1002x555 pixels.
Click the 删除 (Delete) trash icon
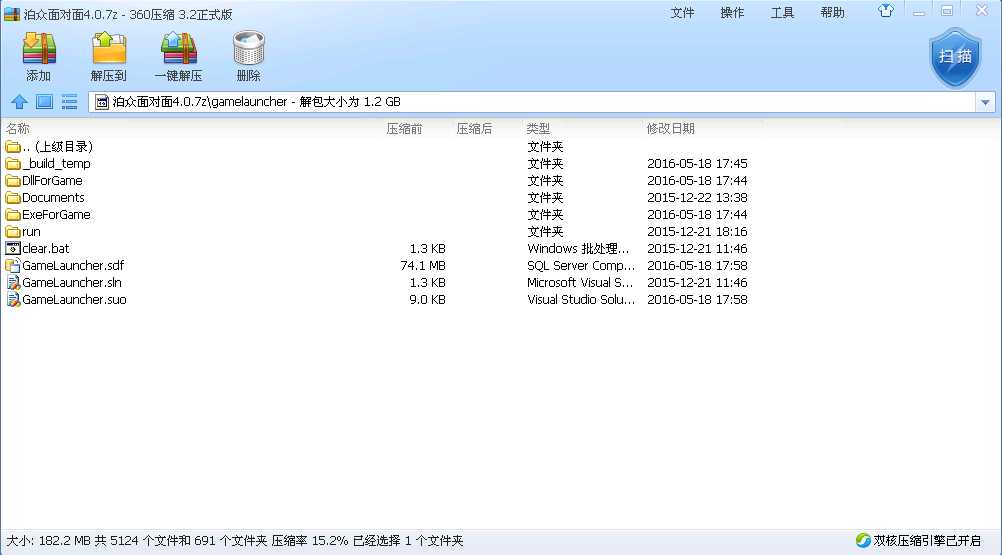[x=249, y=49]
